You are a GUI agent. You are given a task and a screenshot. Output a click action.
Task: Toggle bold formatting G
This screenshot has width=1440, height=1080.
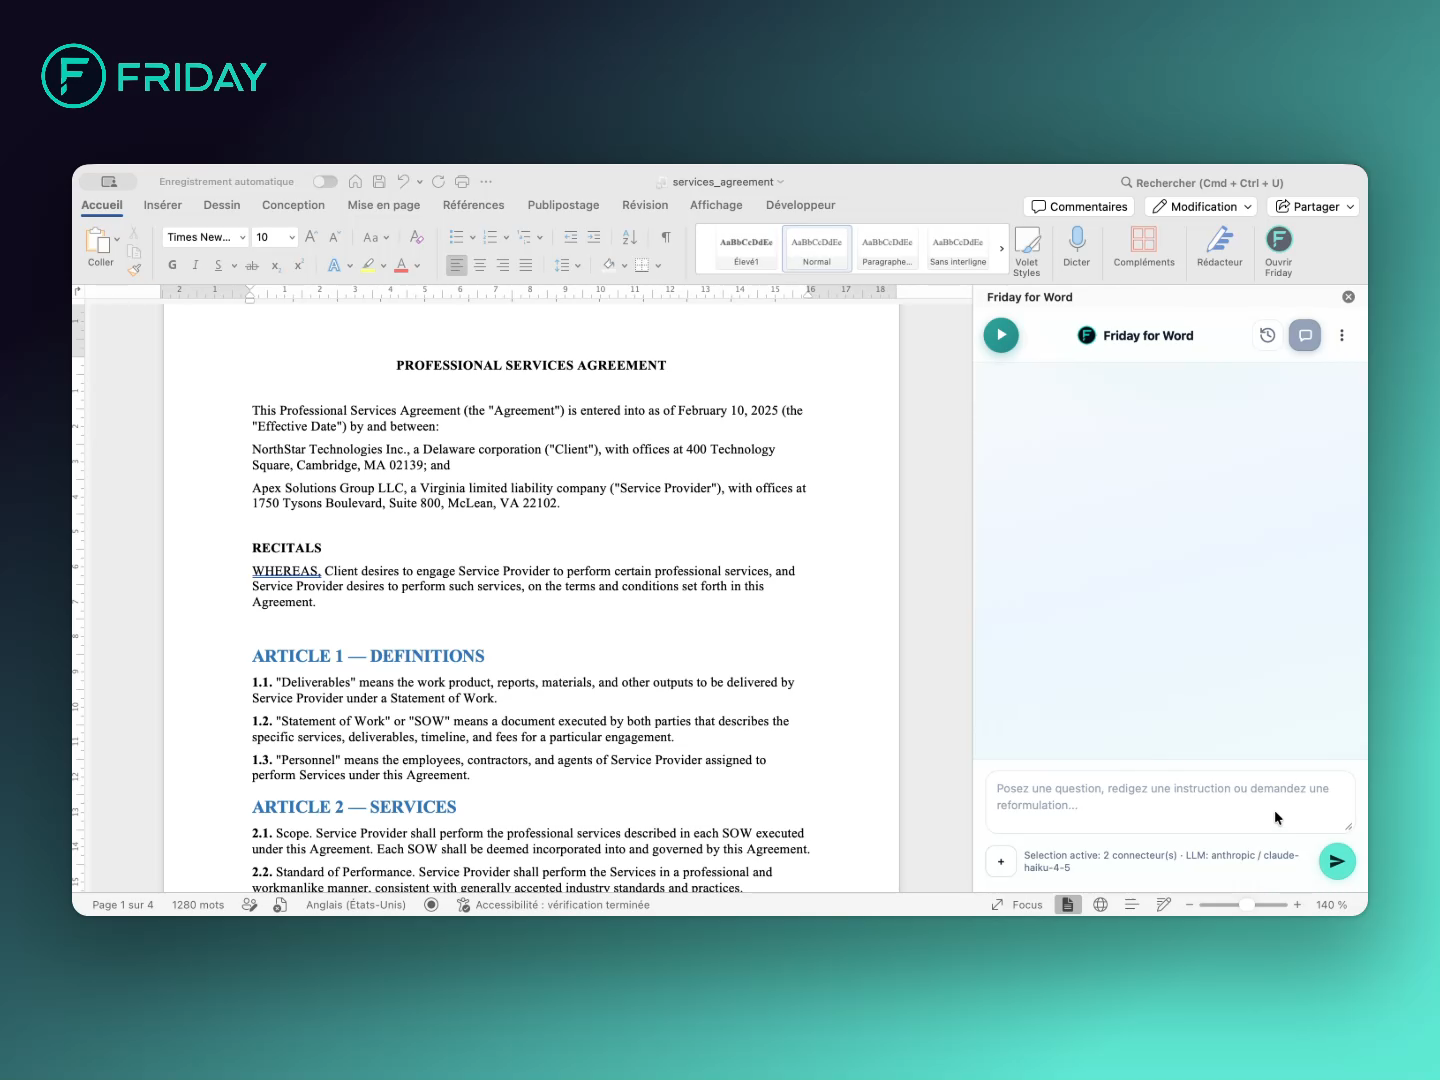(172, 265)
